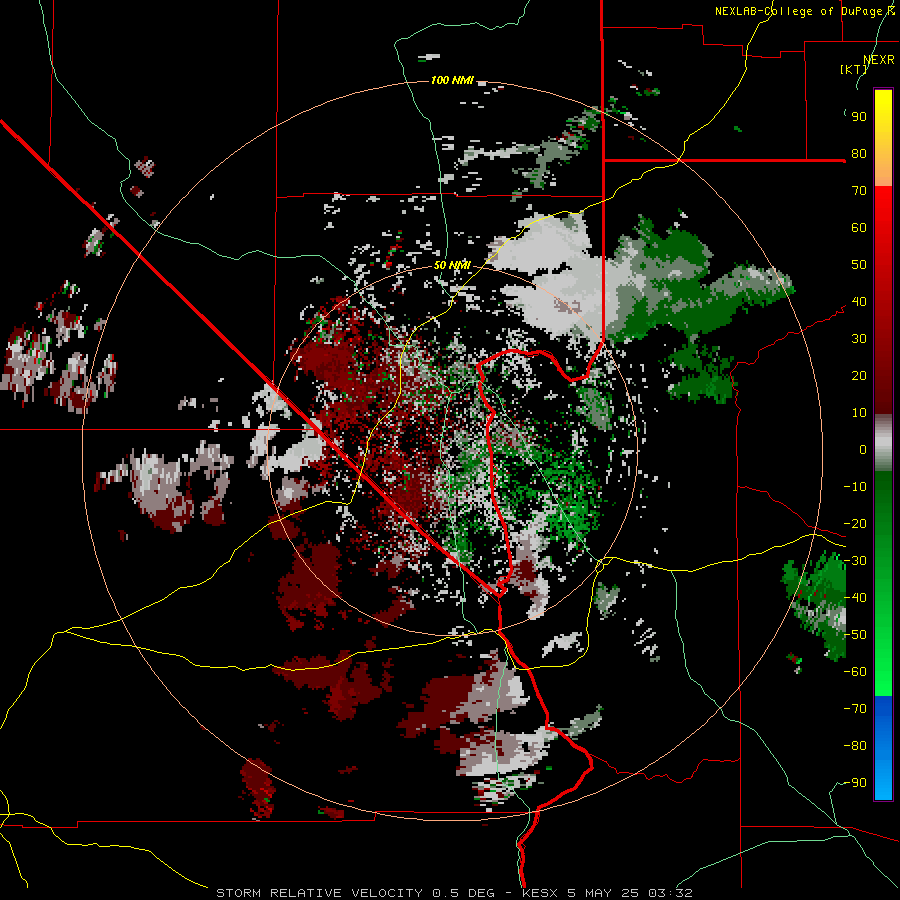Click the blue bottom segment of the color bar

point(883,748)
